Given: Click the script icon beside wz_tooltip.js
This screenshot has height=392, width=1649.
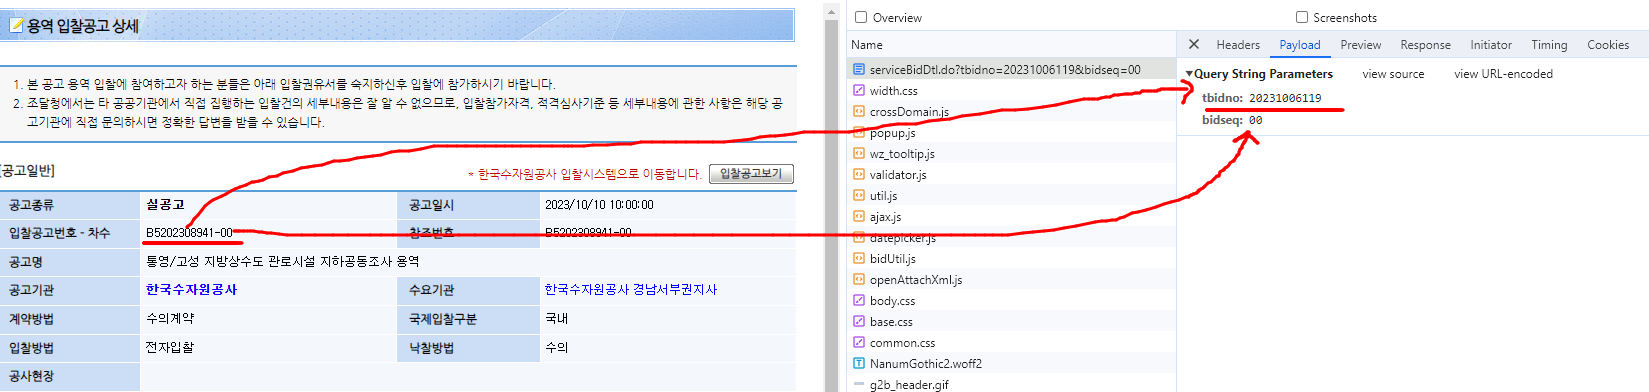Looking at the screenshot, I should 859,154.
